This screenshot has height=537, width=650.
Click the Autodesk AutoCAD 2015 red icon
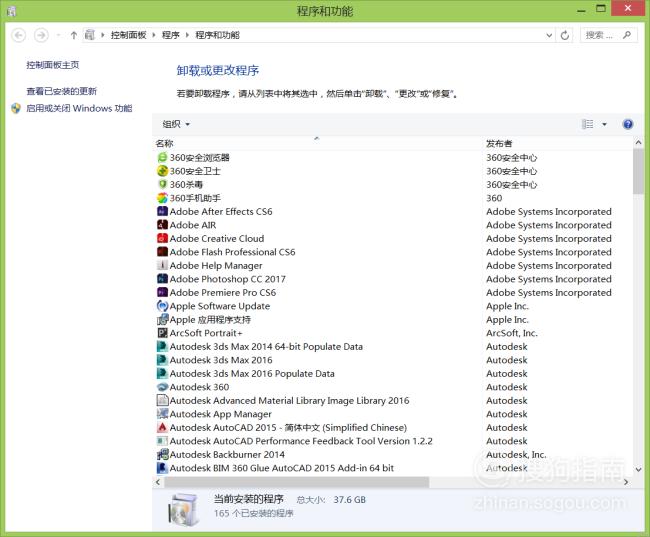(162, 427)
